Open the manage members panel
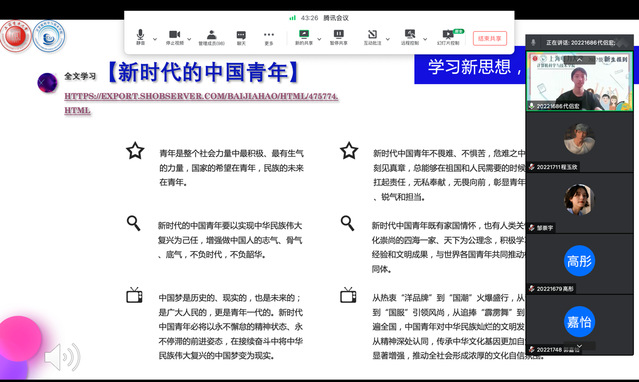This screenshot has width=639, height=382. point(211,37)
